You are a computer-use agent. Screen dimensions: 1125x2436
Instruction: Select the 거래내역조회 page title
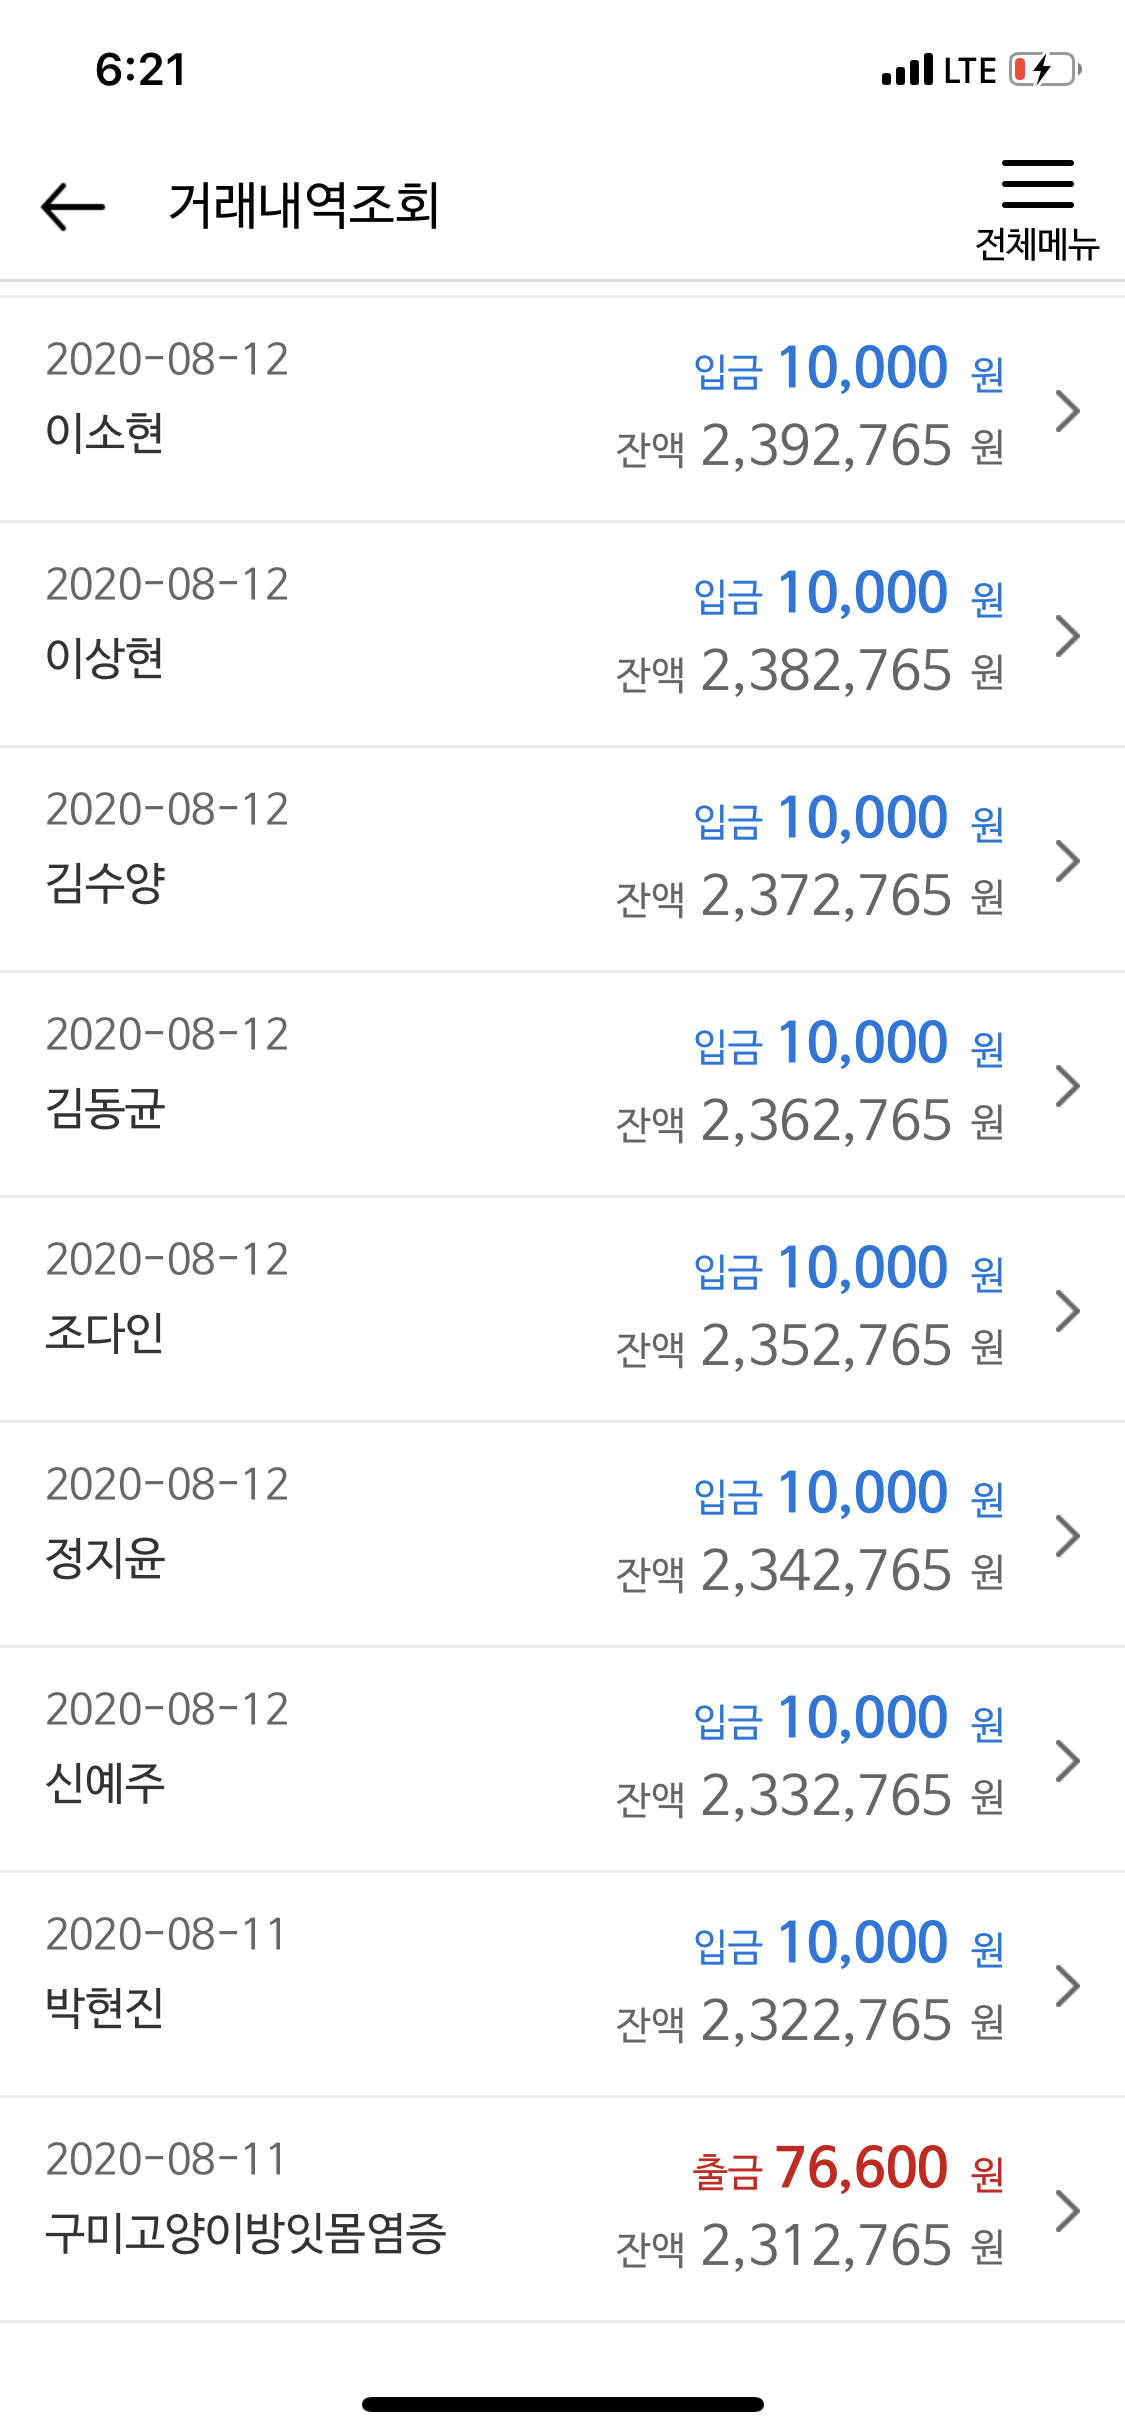click(x=304, y=206)
